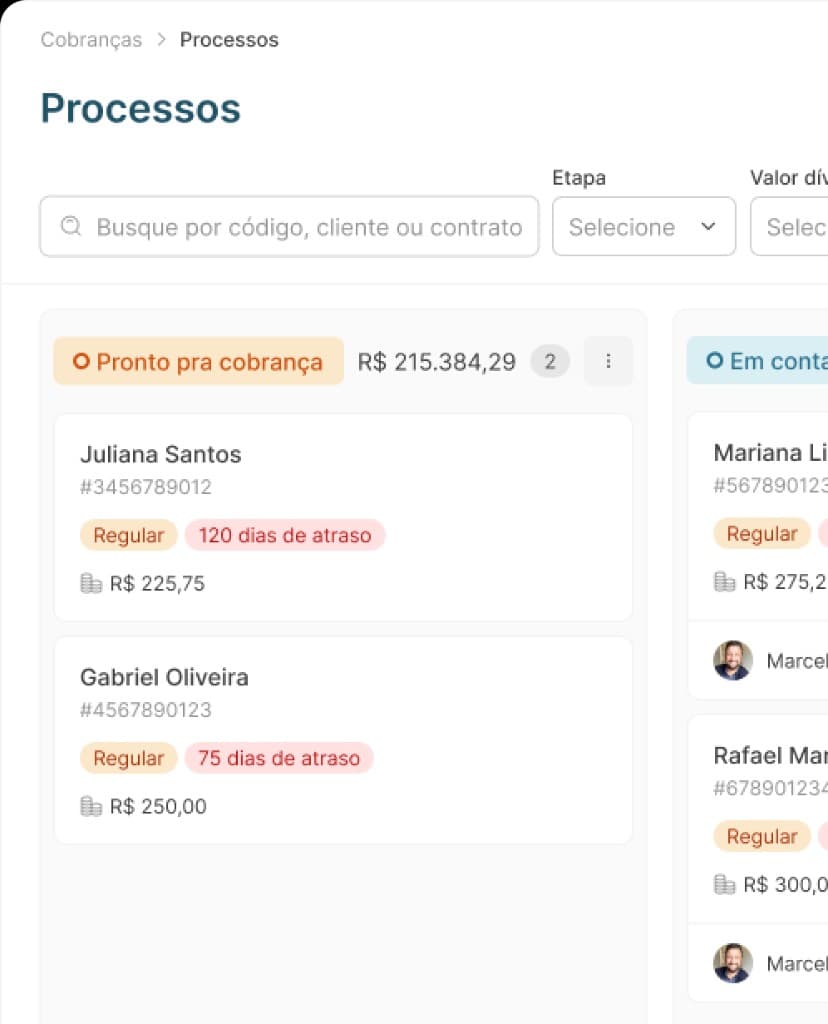Click the count badge showing 2
Screen dimensions: 828x1024
[549, 361]
